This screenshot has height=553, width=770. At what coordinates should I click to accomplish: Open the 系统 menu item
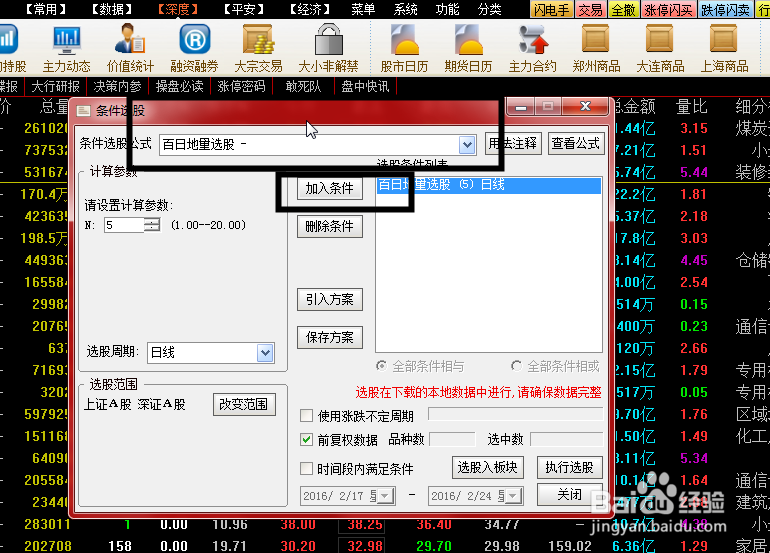tap(406, 9)
